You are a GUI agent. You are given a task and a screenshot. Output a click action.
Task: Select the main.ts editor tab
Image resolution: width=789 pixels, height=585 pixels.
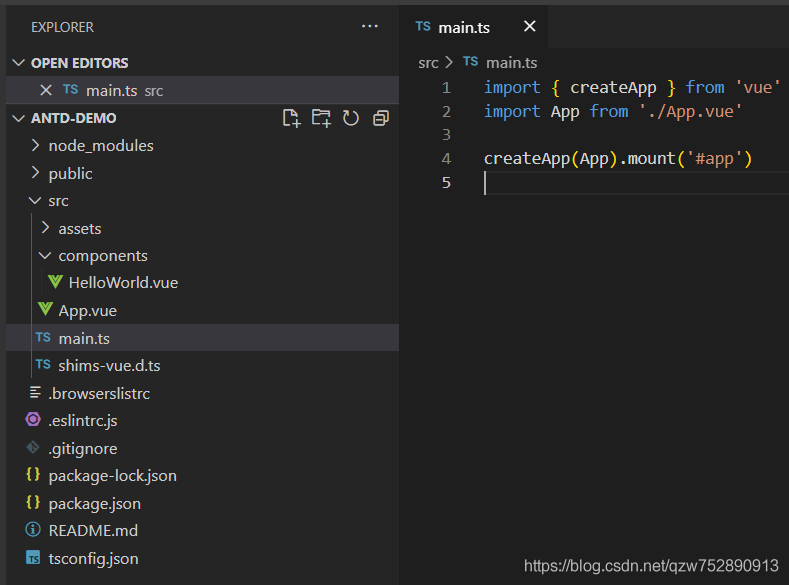click(x=463, y=27)
